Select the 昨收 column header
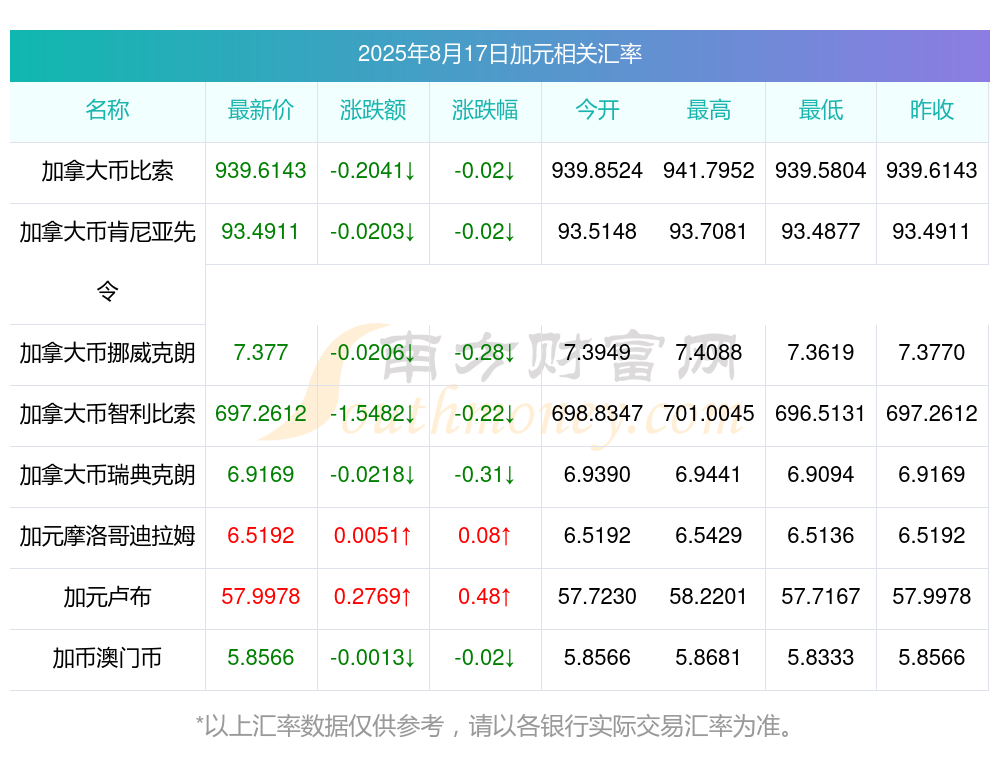 (x=932, y=110)
